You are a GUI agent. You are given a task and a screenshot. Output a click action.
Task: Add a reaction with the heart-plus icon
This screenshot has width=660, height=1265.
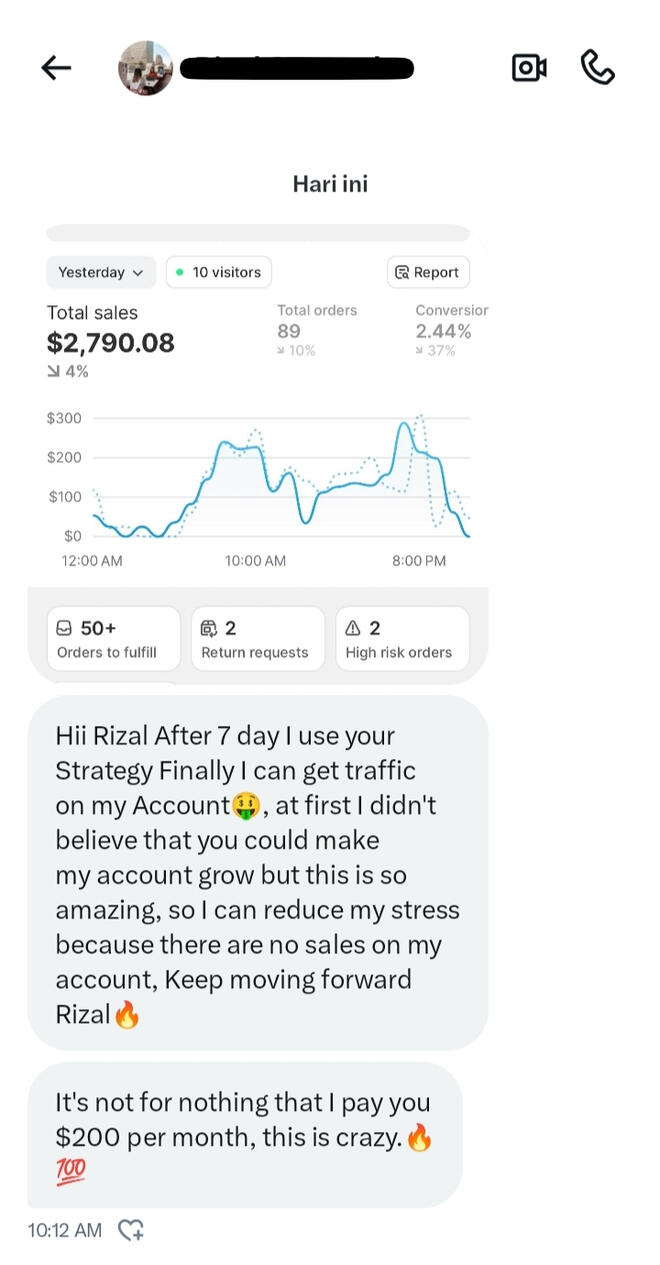point(131,1230)
